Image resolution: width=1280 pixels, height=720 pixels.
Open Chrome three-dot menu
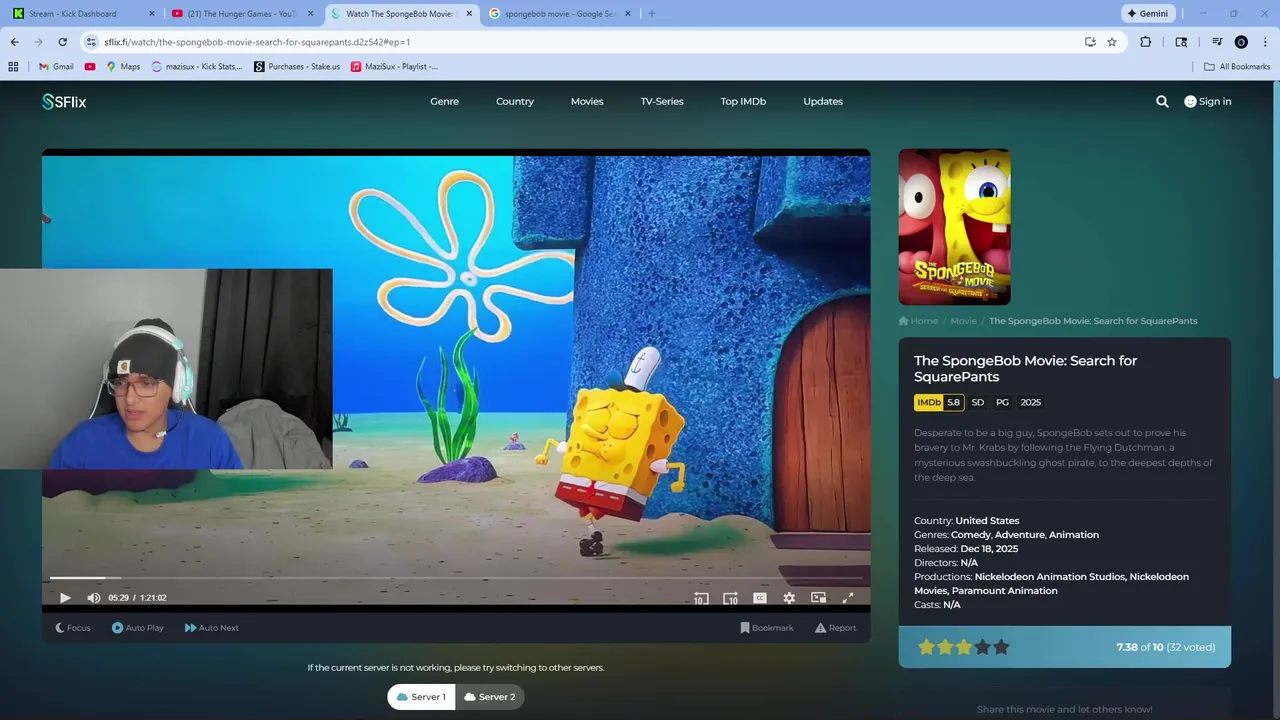click(x=1265, y=42)
